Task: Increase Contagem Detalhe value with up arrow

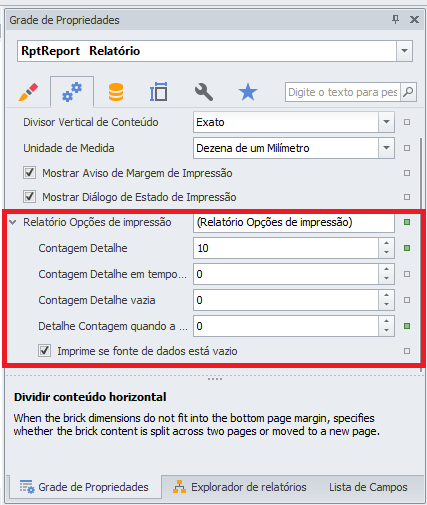Action: point(386,243)
